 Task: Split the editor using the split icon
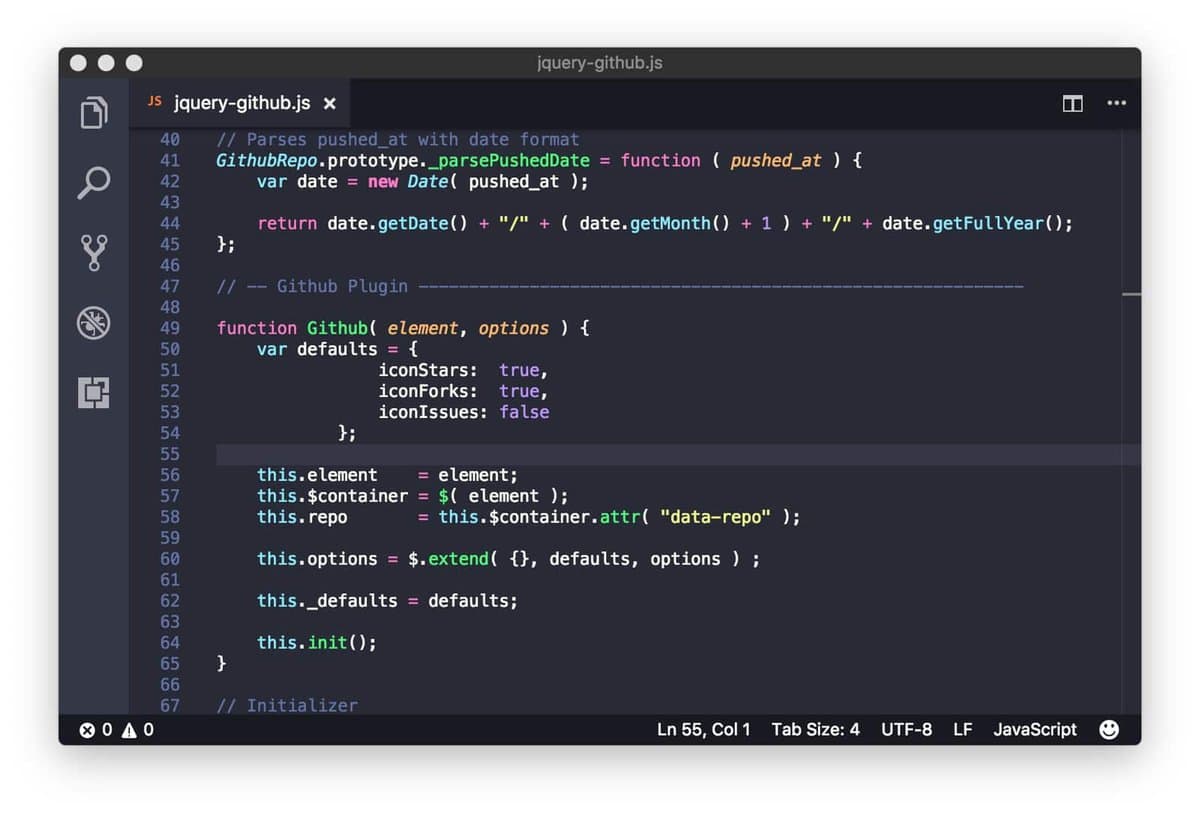(1071, 103)
